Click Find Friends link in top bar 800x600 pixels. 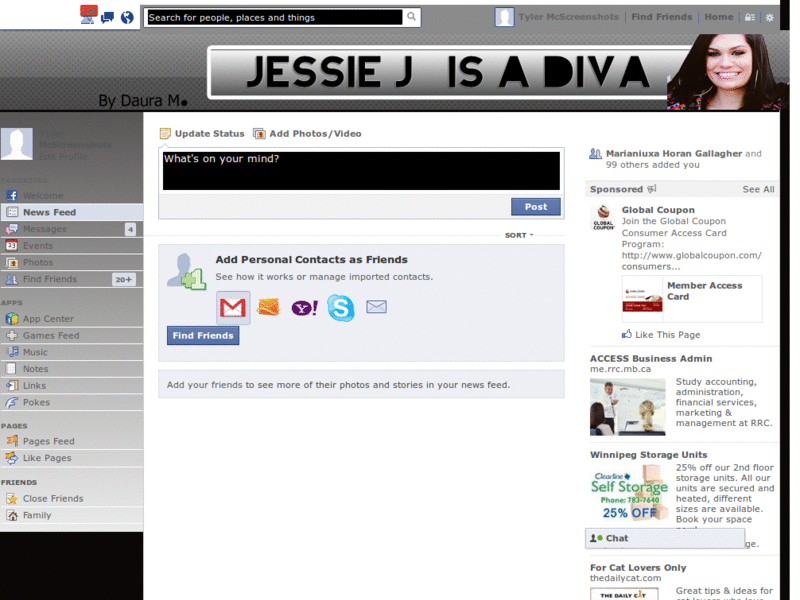pyautogui.click(x=662, y=17)
